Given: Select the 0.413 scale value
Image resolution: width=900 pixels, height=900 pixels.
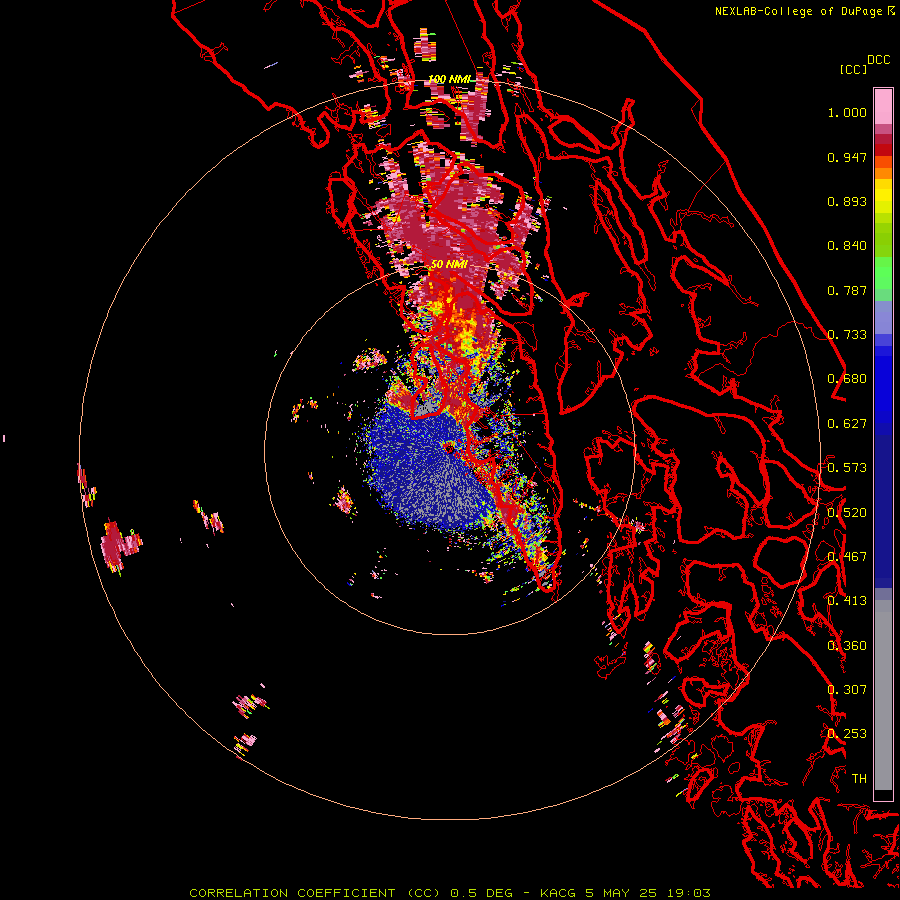Looking at the screenshot, I should click(x=847, y=601).
